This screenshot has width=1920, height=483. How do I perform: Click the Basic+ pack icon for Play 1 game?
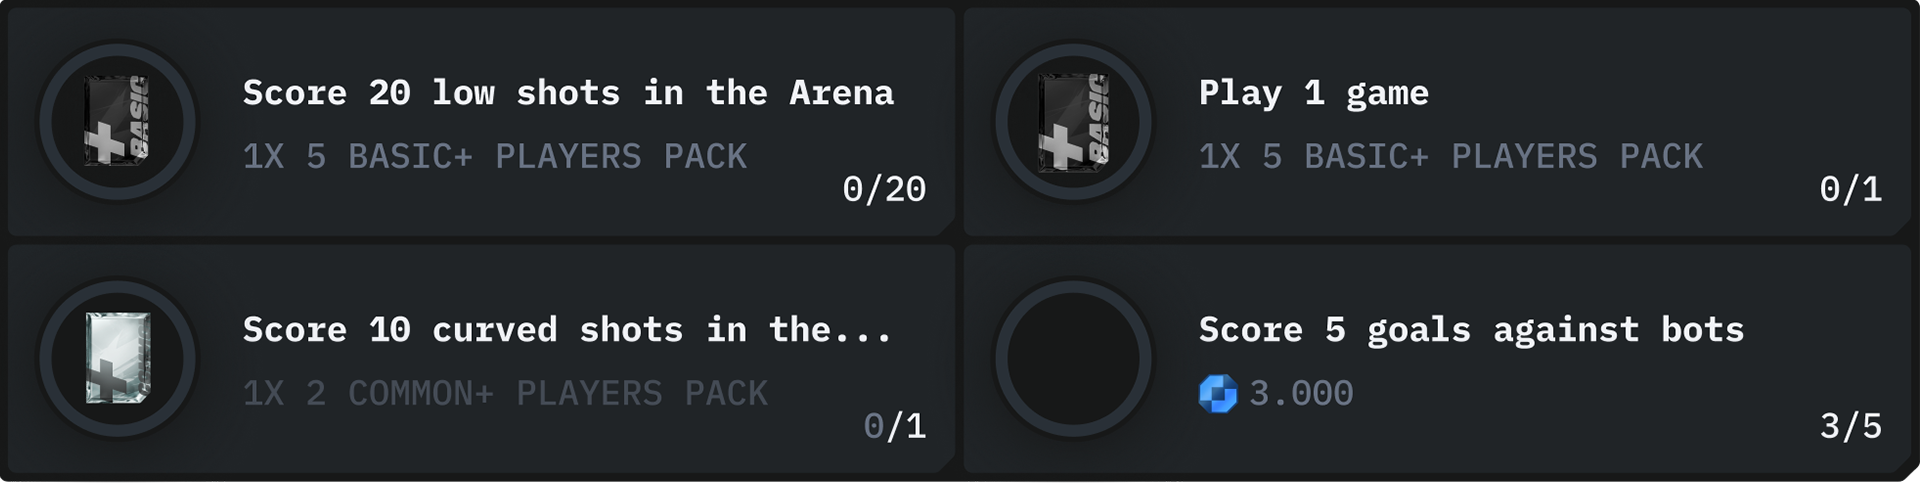pos(1073,121)
